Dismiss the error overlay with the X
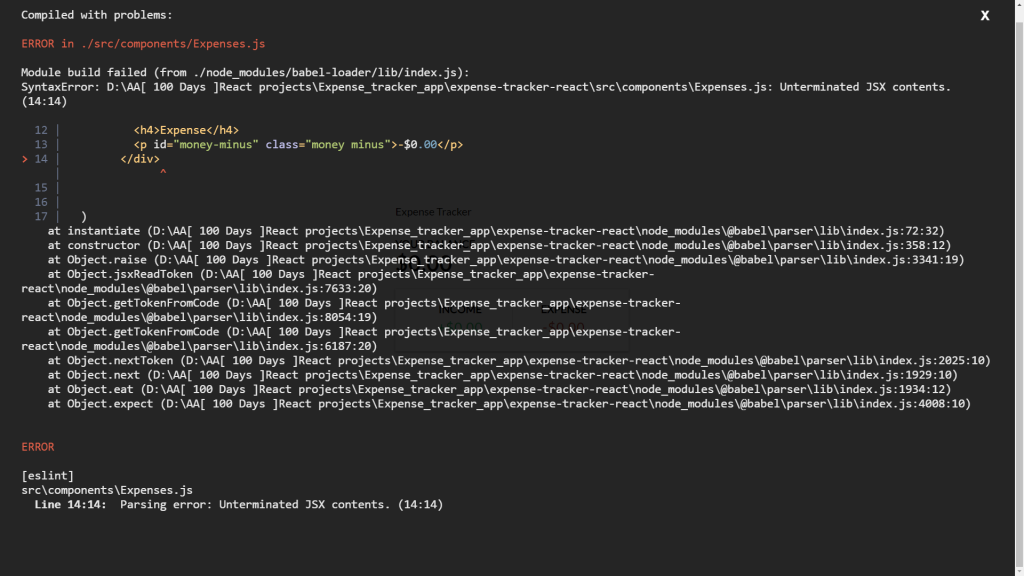1024x576 pixels. pyautogui.click(x=985, y=16)
